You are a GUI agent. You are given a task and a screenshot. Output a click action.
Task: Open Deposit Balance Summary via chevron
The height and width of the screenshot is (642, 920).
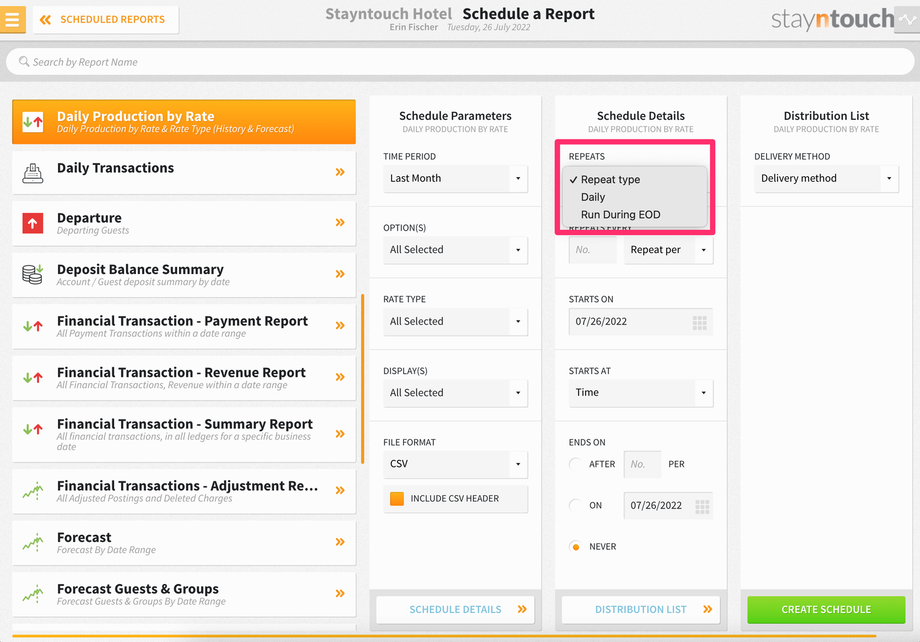point(340,274)
